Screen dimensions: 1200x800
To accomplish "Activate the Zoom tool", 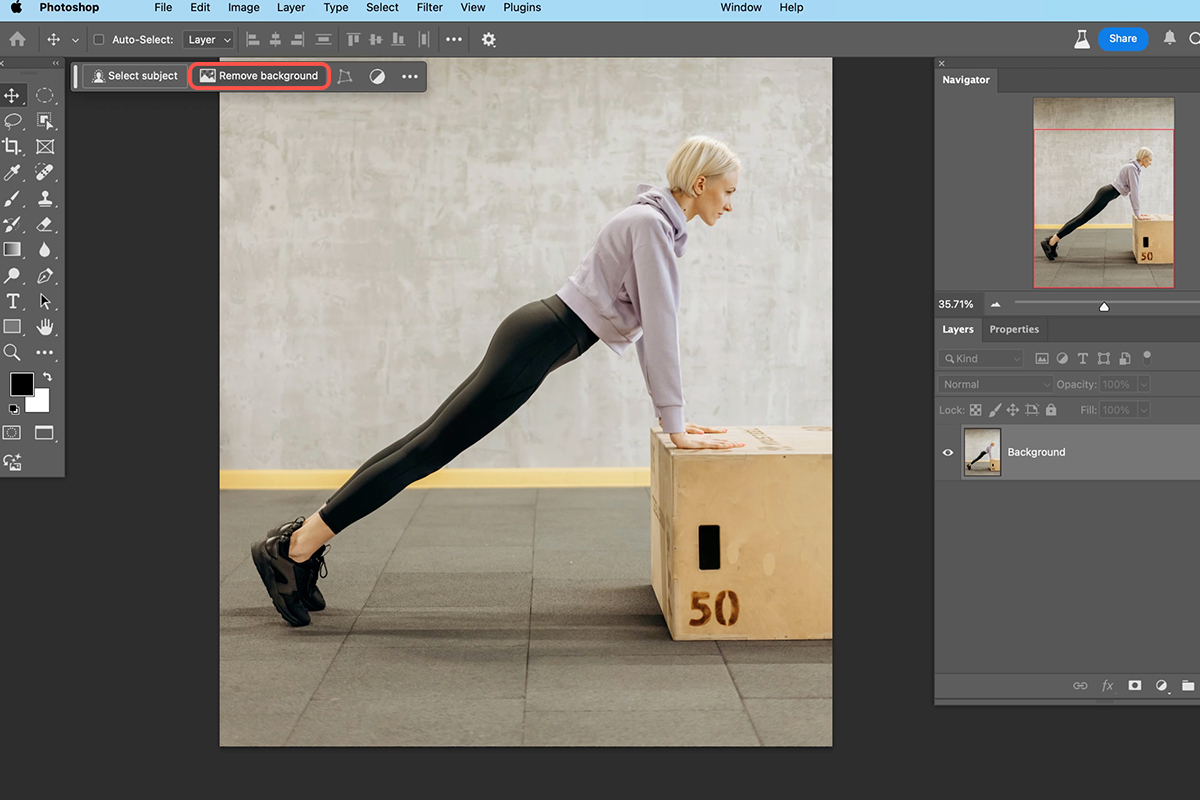I will [x=13, y=352].
